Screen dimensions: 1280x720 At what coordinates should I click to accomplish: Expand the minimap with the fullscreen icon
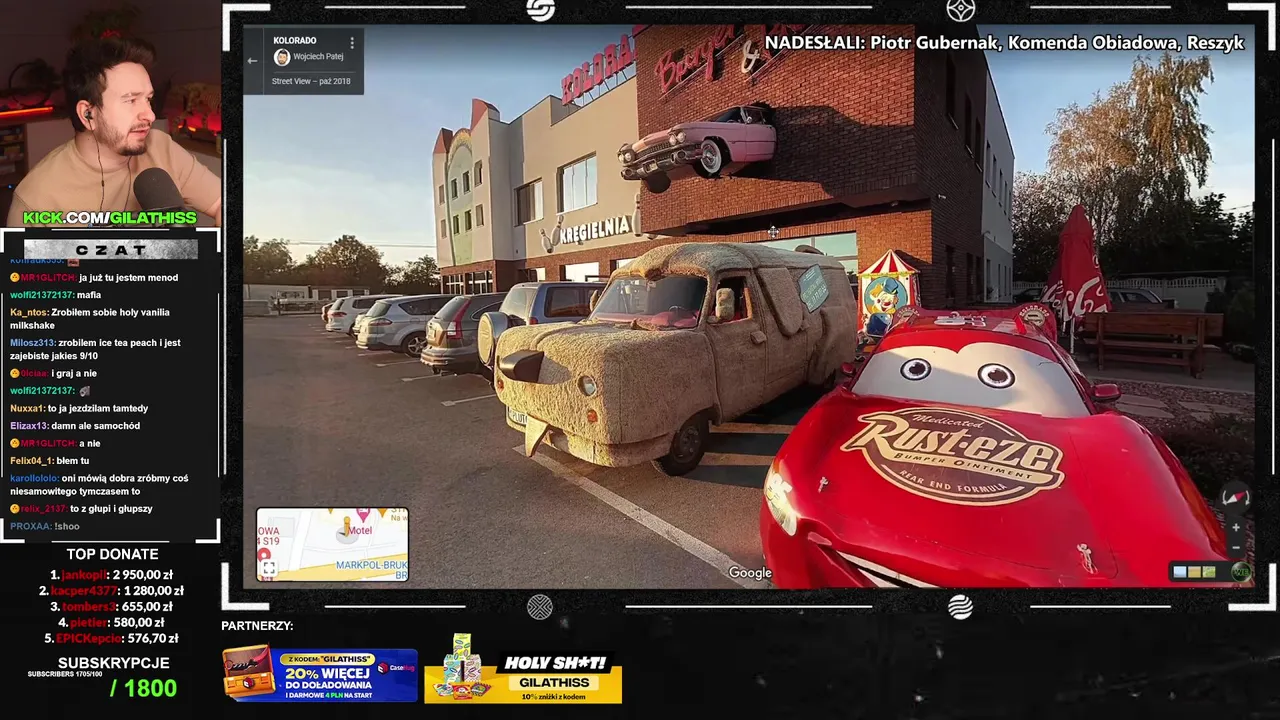[268, 569]
